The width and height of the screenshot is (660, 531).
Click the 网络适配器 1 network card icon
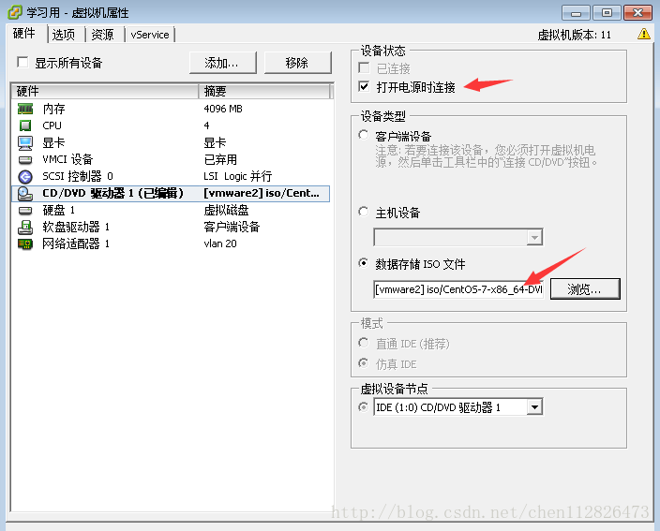(25, 244)
